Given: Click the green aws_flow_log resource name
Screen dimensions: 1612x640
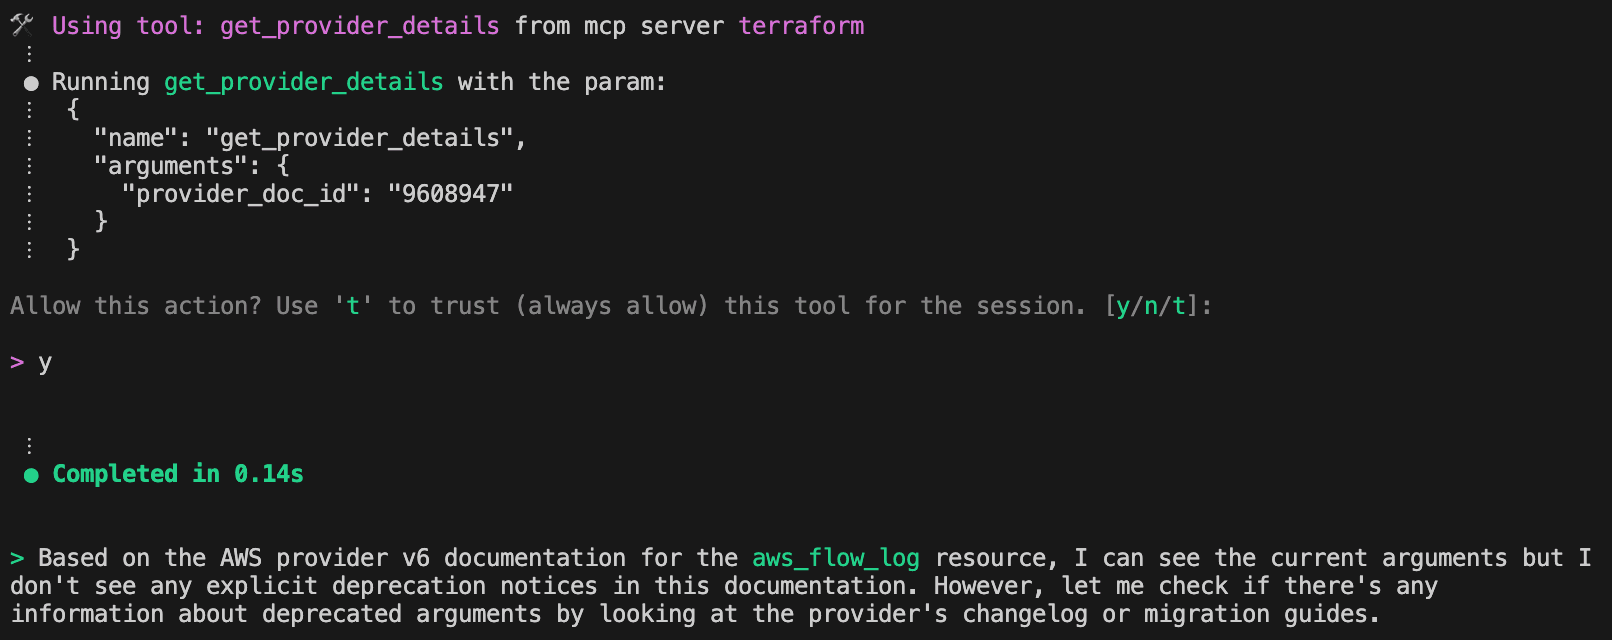Looking at the screenshot, I should (x=835, y=558).
